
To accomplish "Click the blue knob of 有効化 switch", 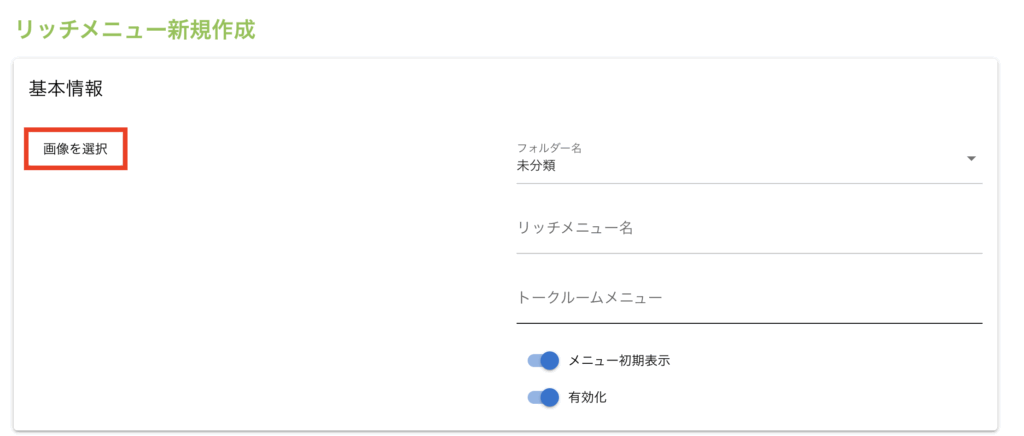I will pos(549,398).
